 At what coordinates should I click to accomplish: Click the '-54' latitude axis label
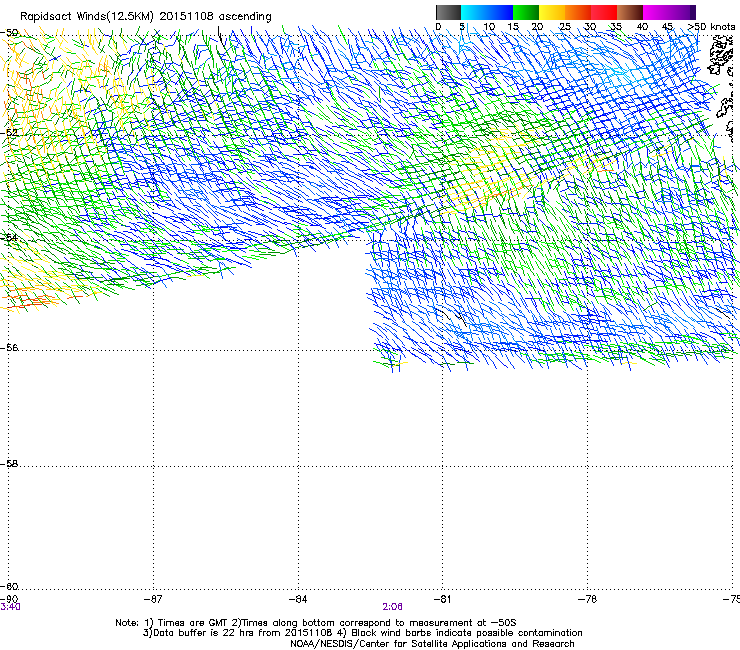coord(9,237)
